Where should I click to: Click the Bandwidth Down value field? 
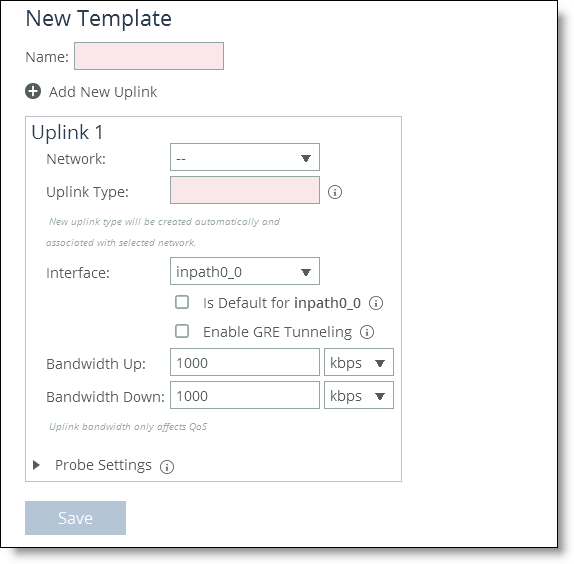(245, 395)
